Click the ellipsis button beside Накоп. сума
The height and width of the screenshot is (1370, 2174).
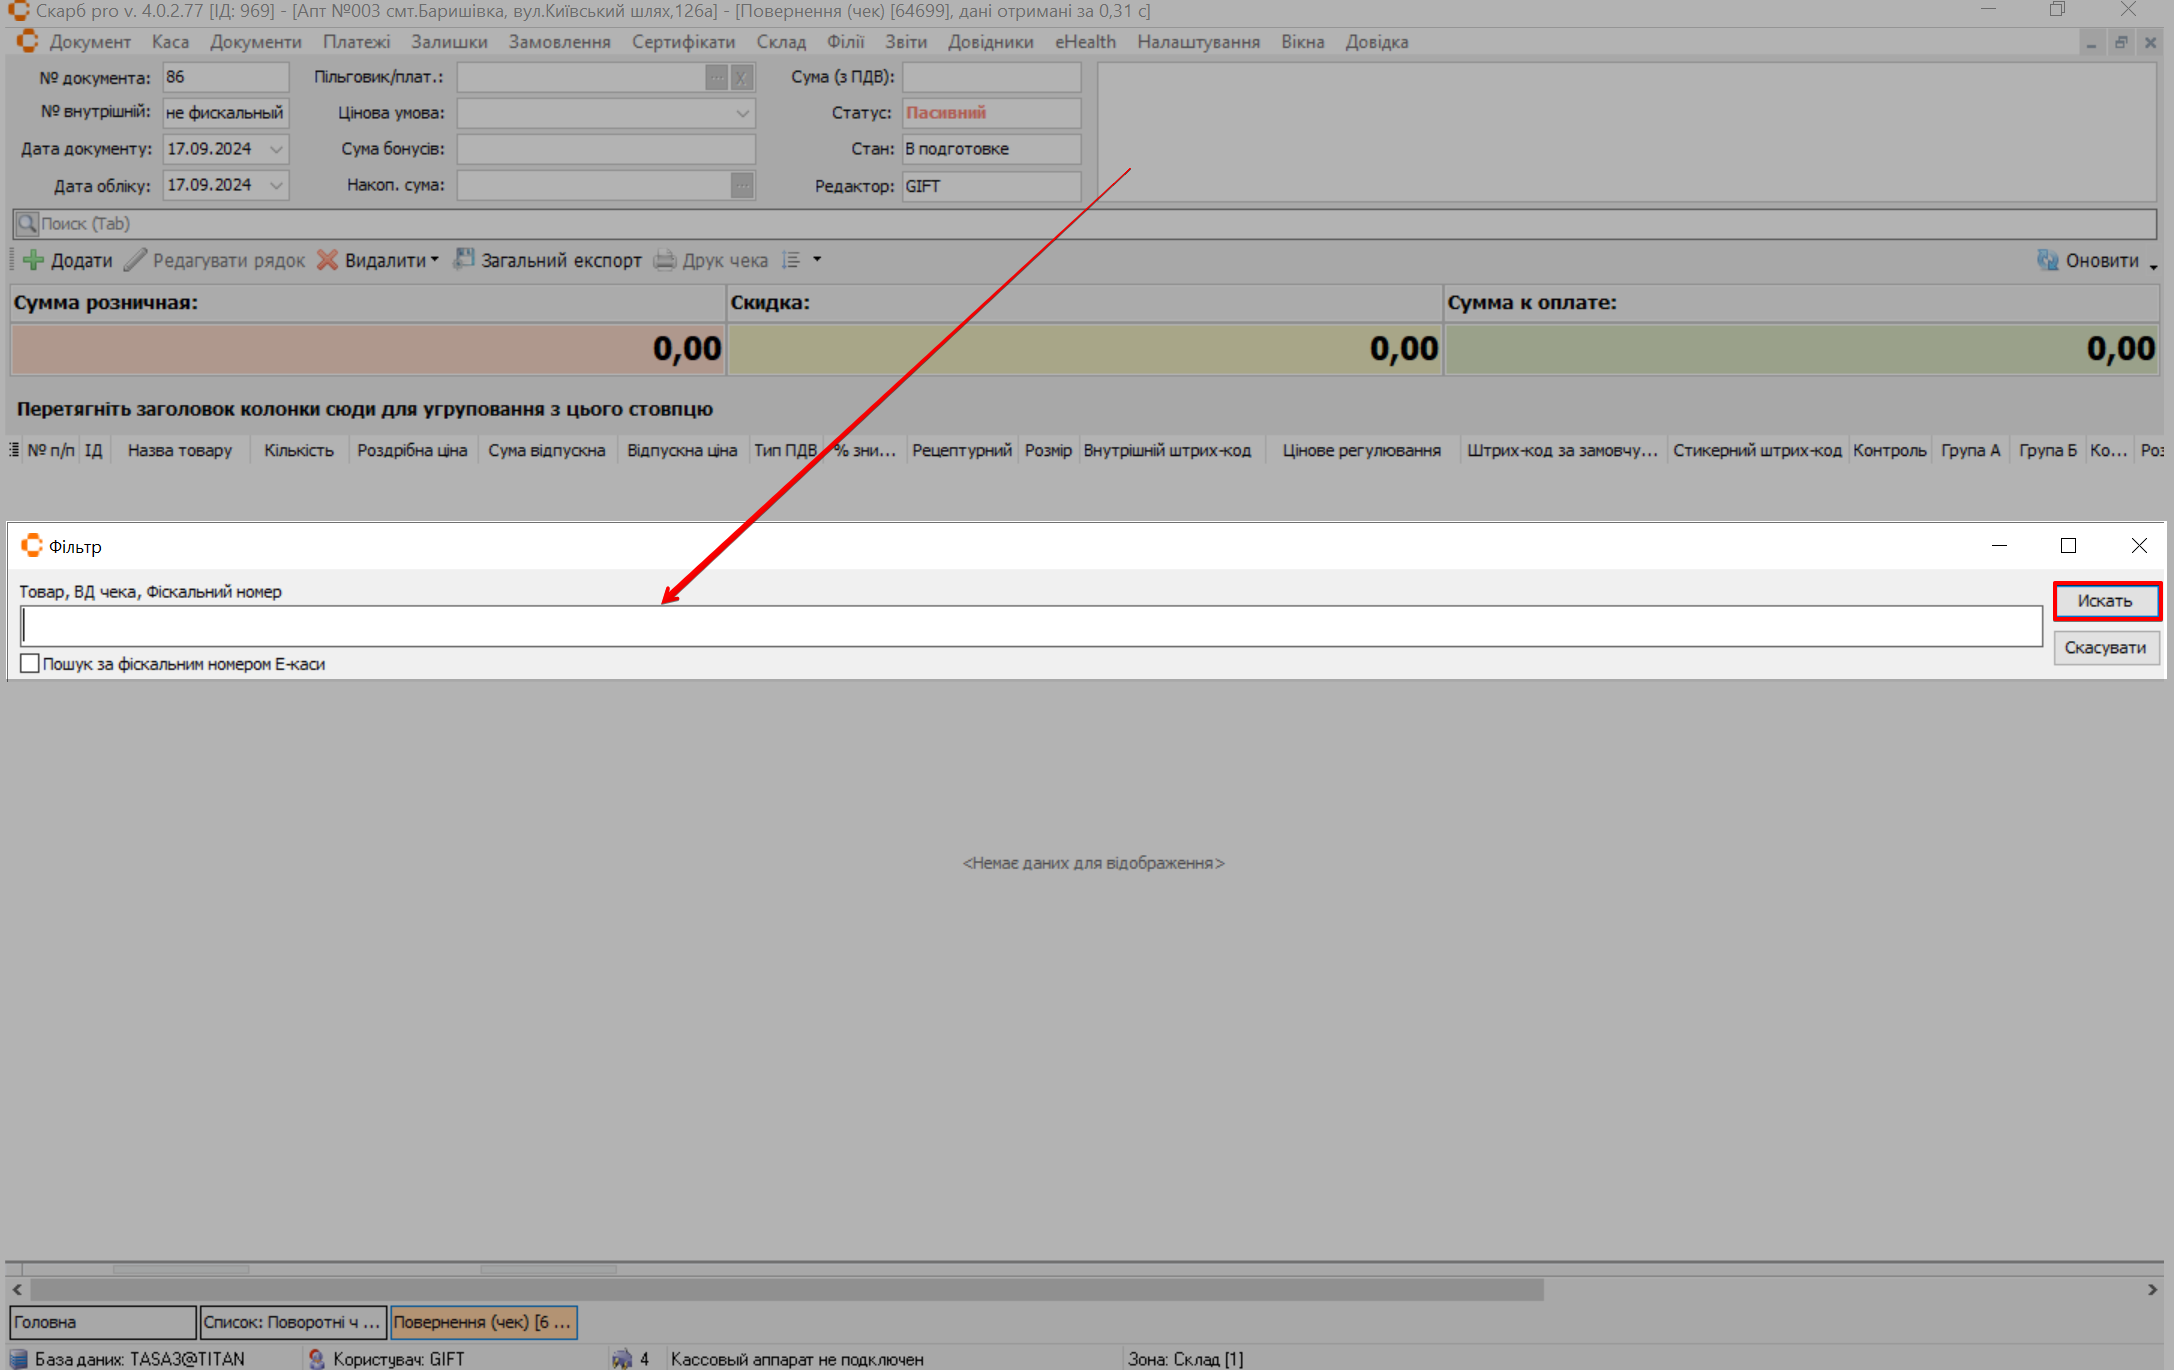(x=742, y=185)
